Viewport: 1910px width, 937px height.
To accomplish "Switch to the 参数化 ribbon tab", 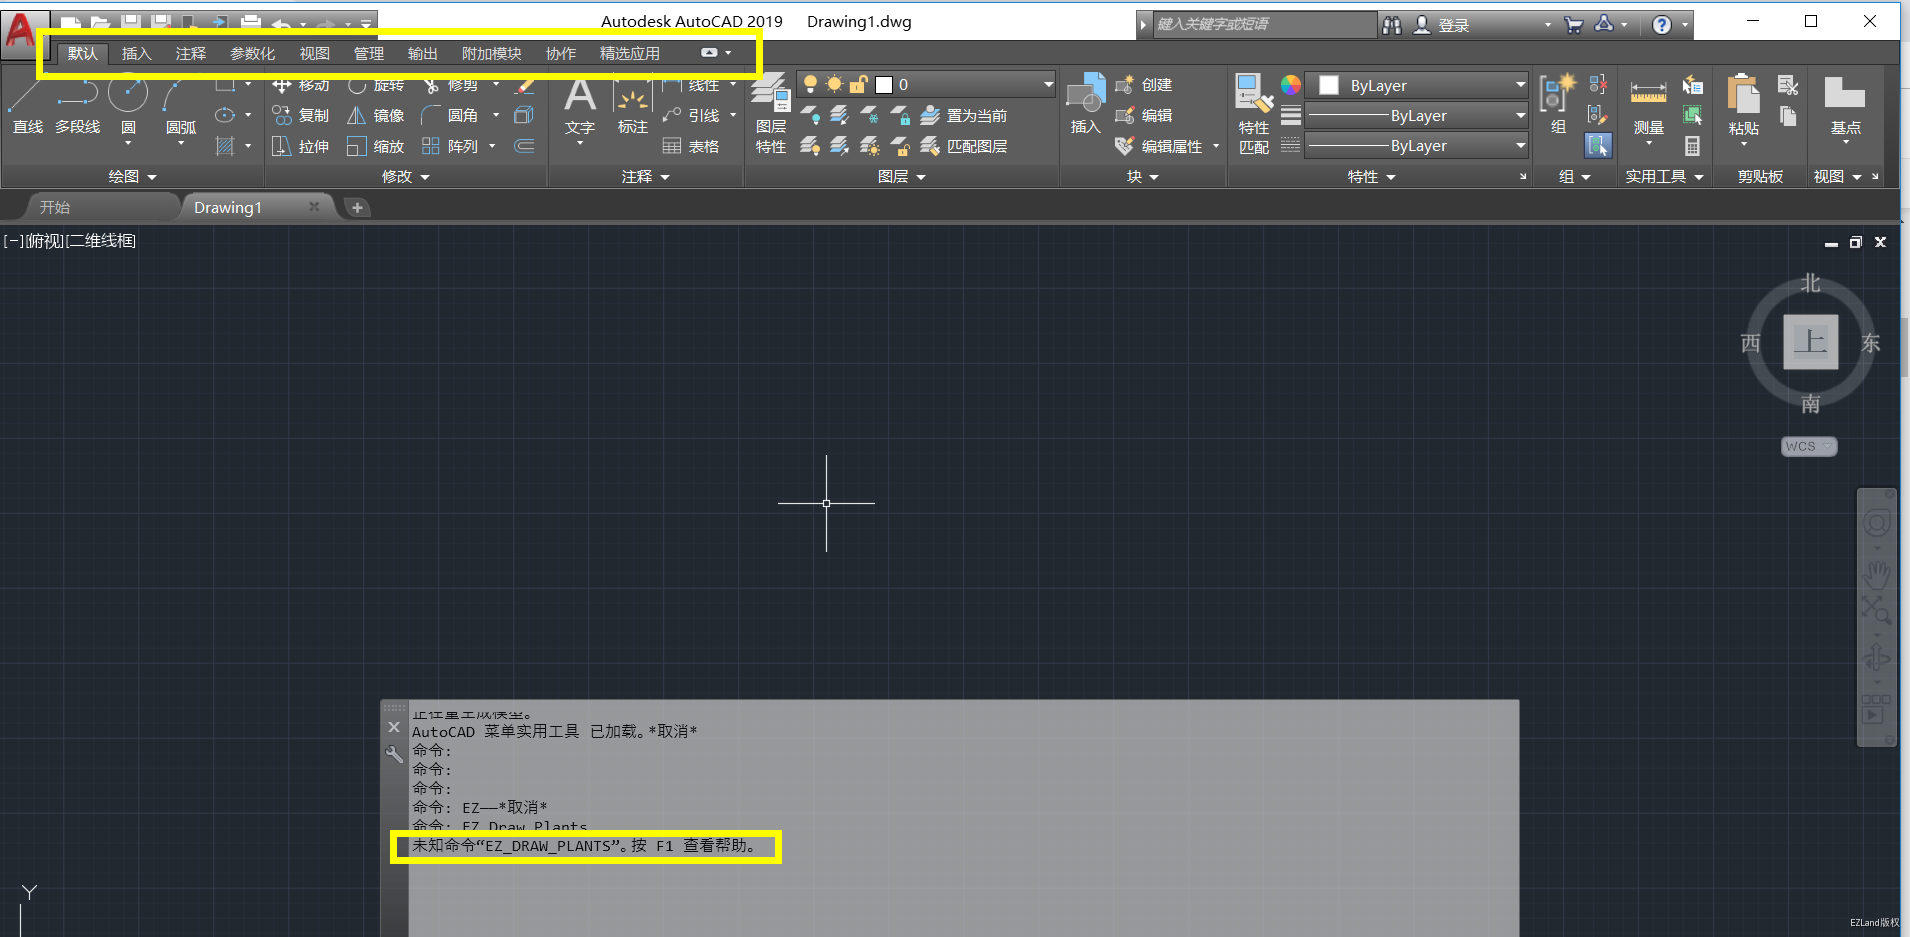I will pyautogui.click(x=252, y=54).
